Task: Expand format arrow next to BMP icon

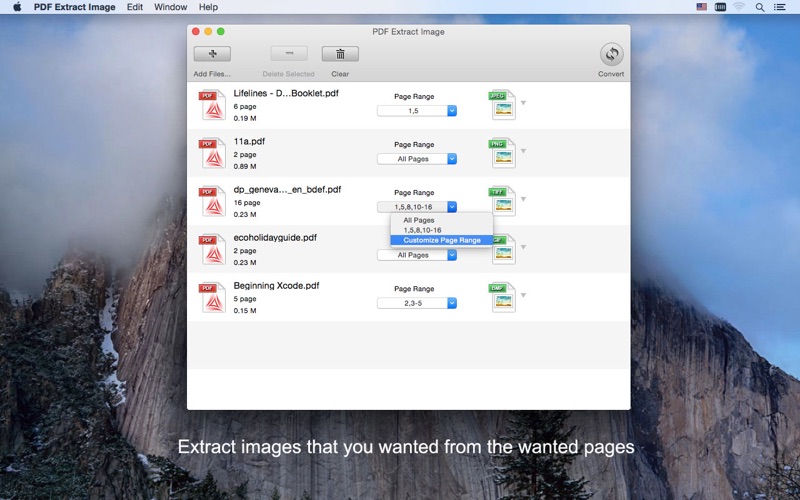Action: pyautogui.click(x=523, y=295)
